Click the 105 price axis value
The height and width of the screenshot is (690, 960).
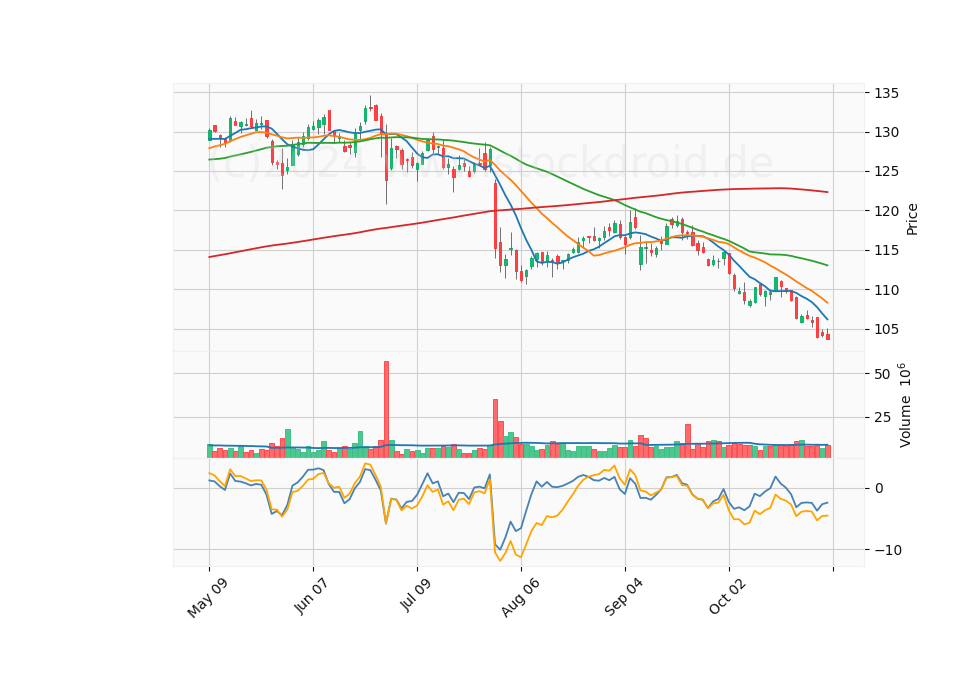pyautogui.click(x=887, y=329)
